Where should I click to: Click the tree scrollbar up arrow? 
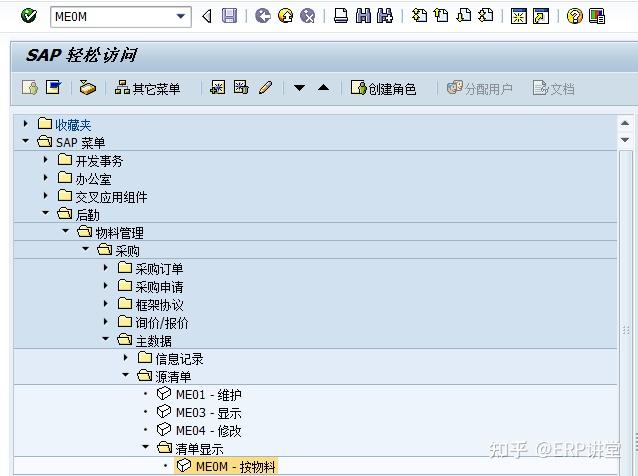tap(625, 123)
